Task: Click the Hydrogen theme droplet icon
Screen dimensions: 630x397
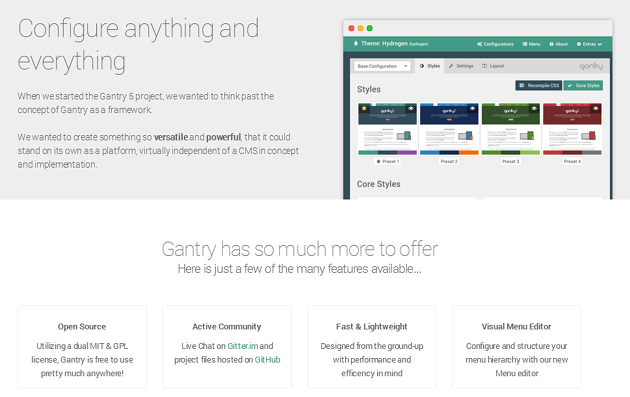Action: [x=356, y=43]
